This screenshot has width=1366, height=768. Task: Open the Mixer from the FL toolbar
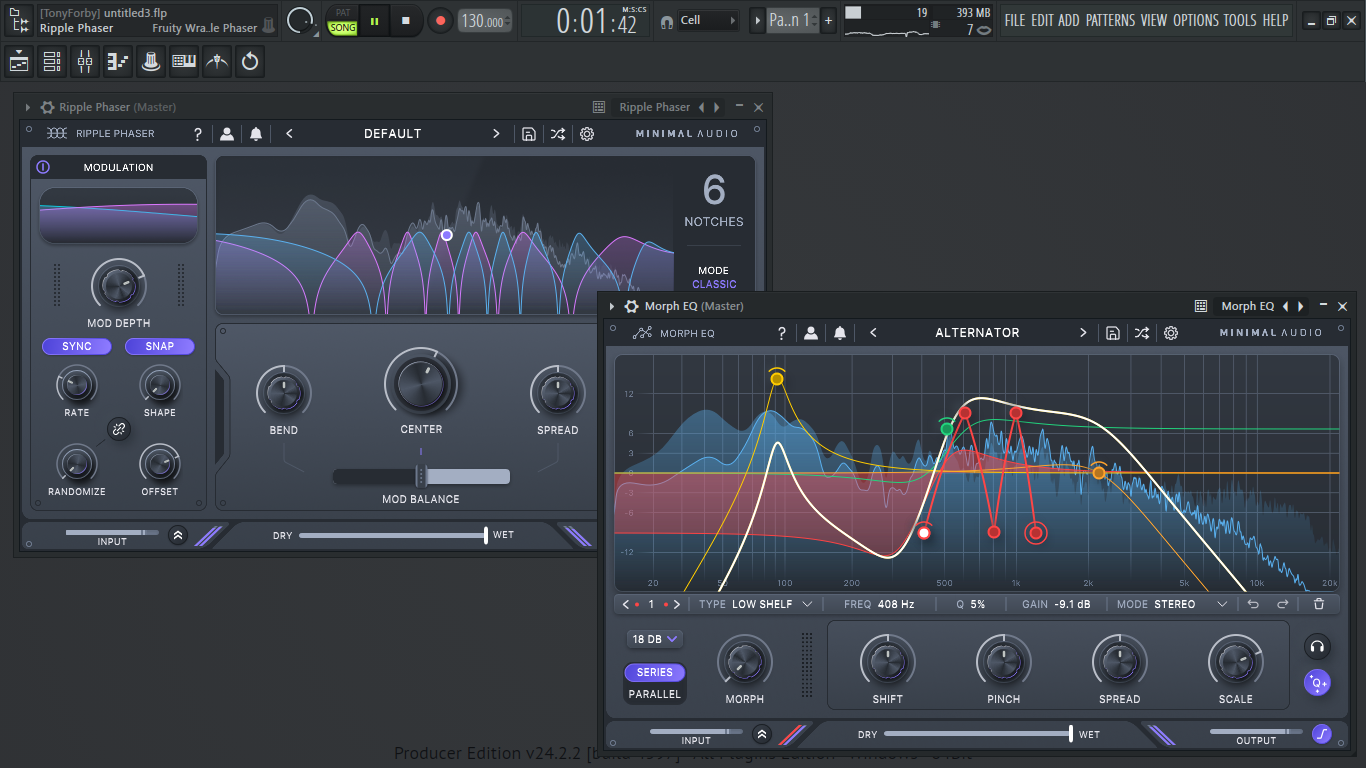[85, 62]
